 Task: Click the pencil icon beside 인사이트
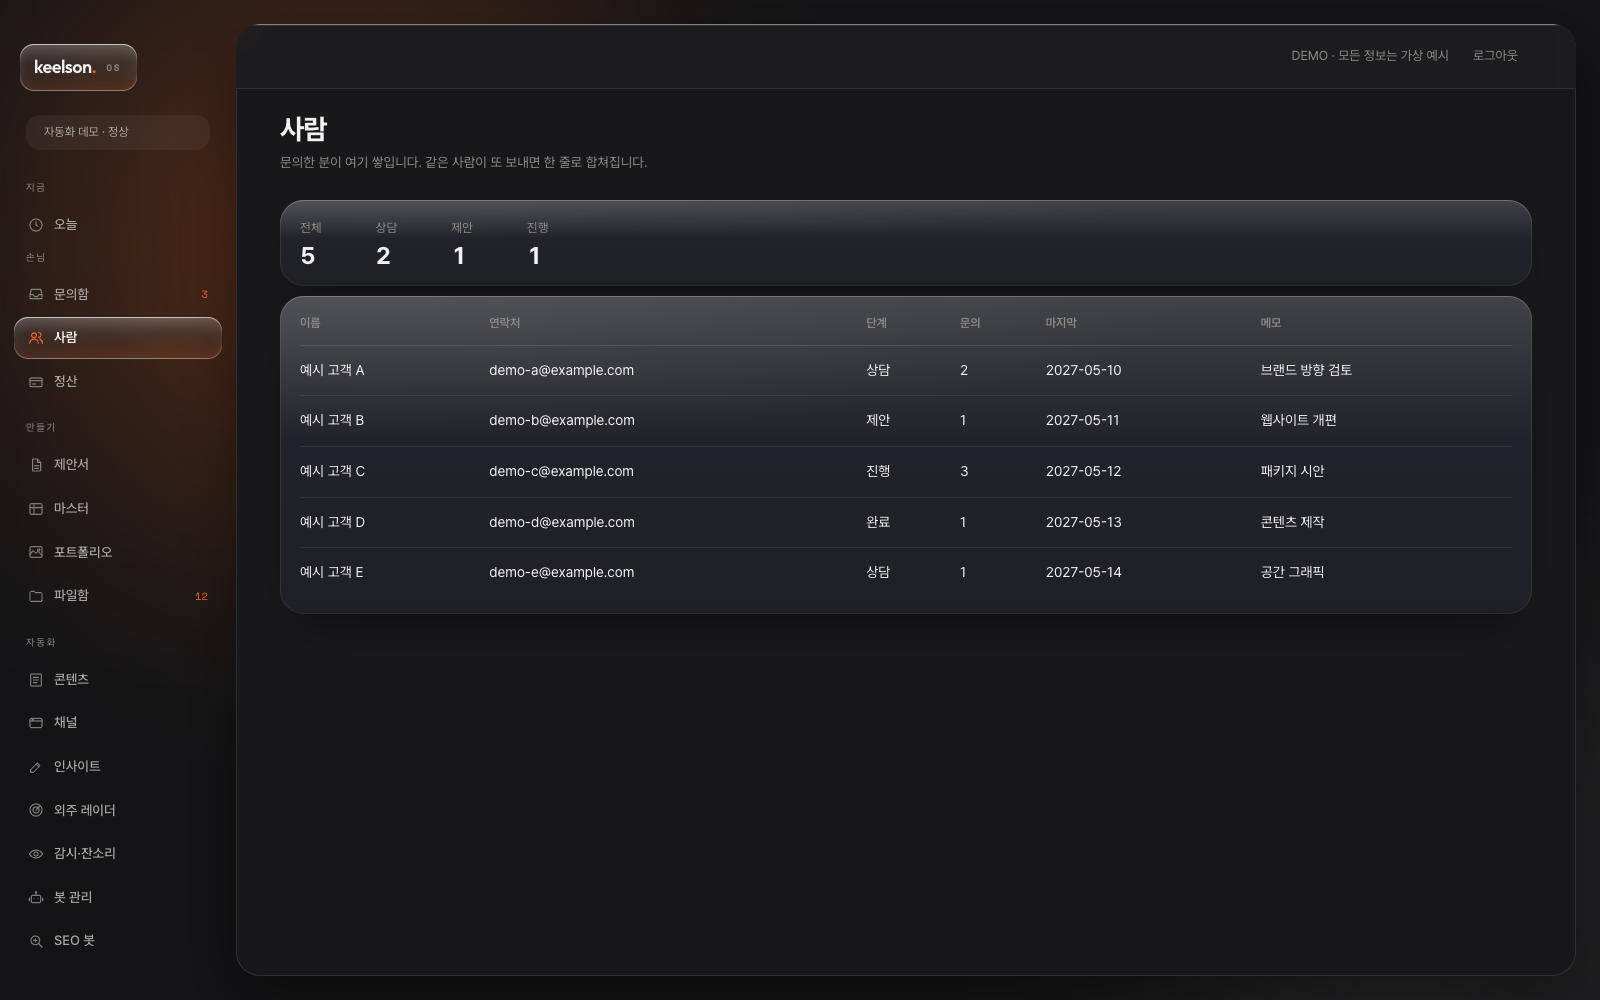click(36, 767)
